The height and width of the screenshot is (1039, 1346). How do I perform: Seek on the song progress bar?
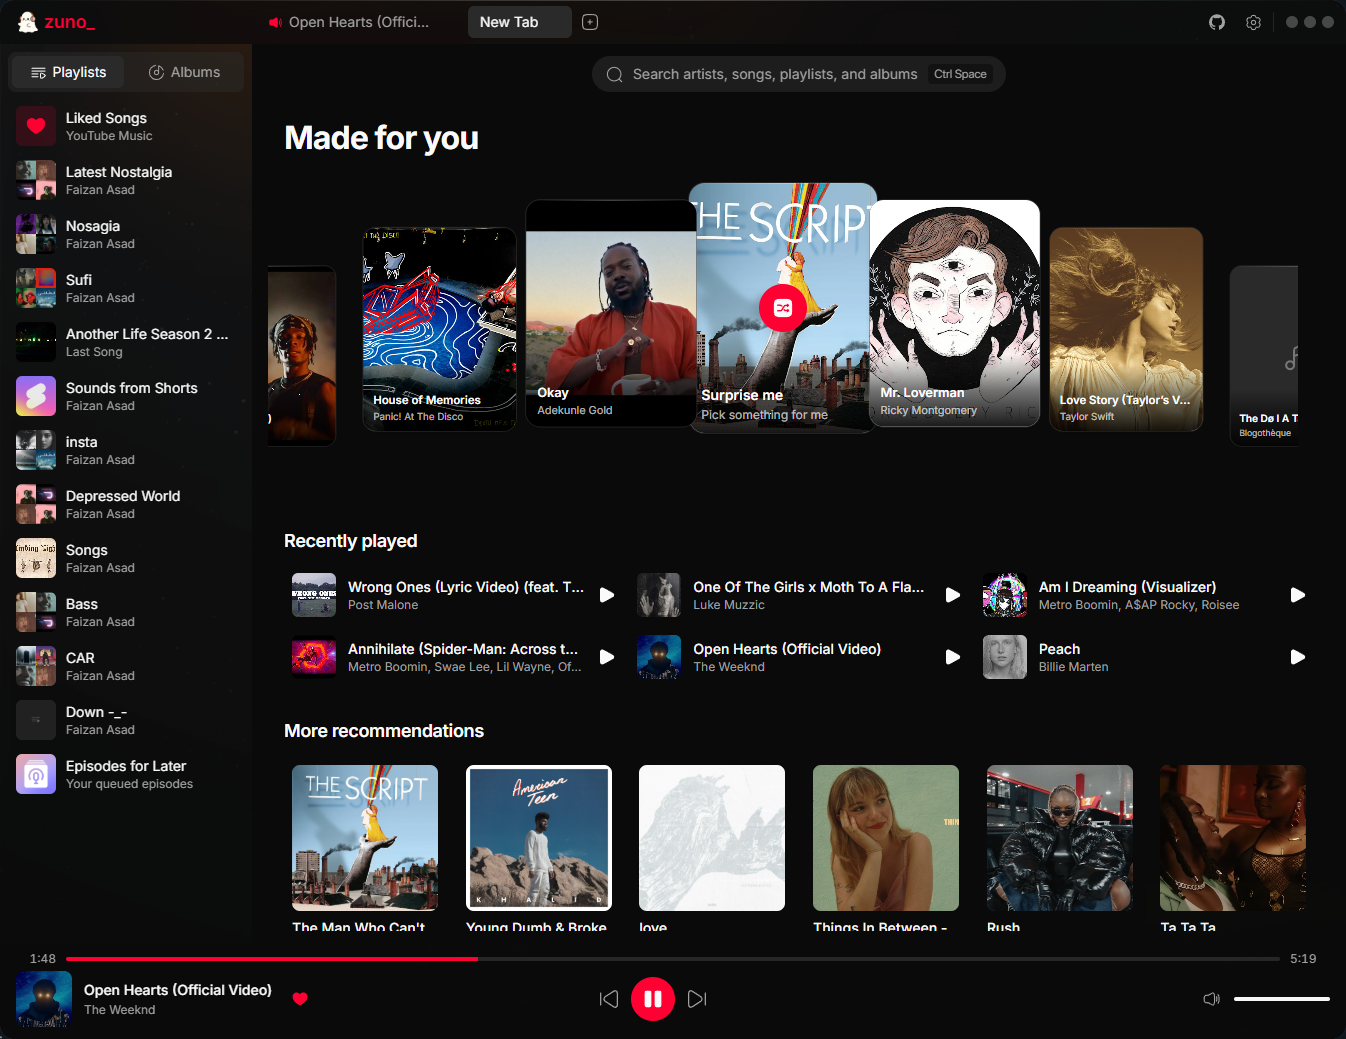[x=673, y=958]
